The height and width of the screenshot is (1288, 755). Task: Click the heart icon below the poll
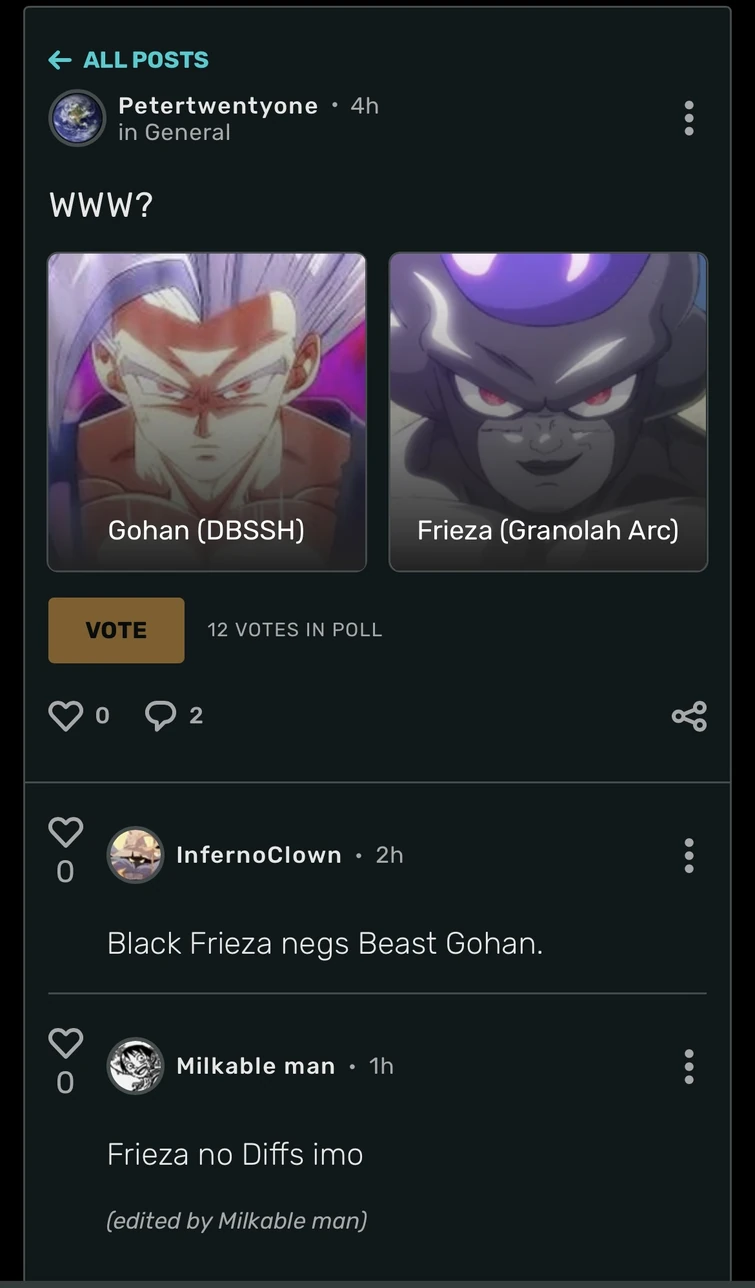[x=65, y=714]
